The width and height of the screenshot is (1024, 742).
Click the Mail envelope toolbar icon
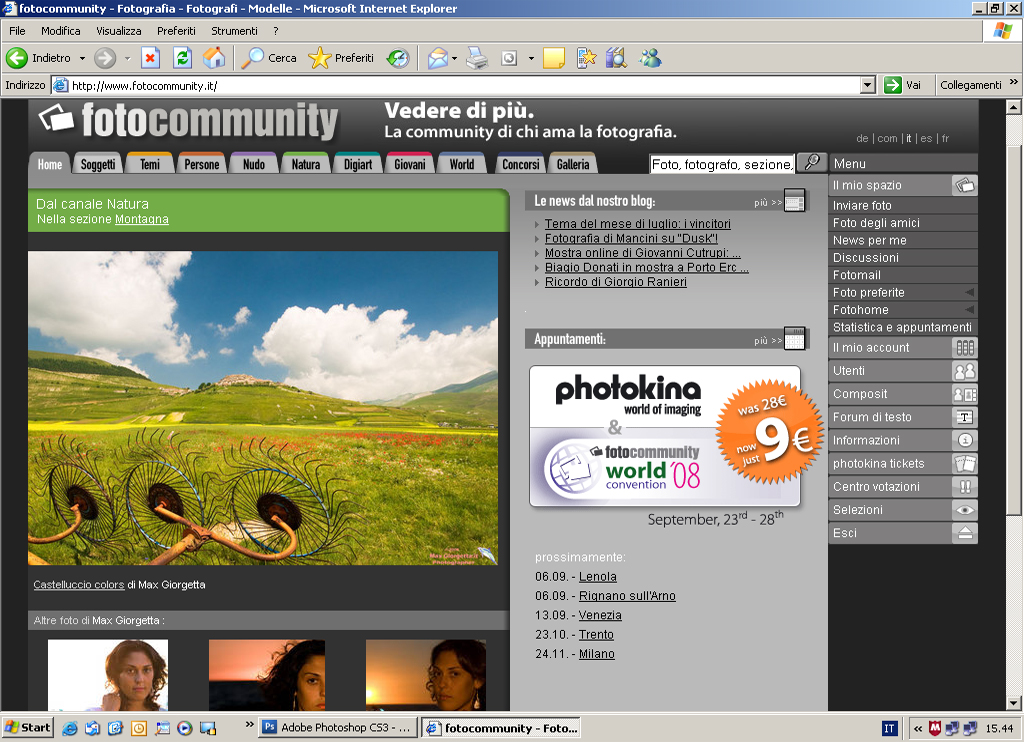pos(438,58)
